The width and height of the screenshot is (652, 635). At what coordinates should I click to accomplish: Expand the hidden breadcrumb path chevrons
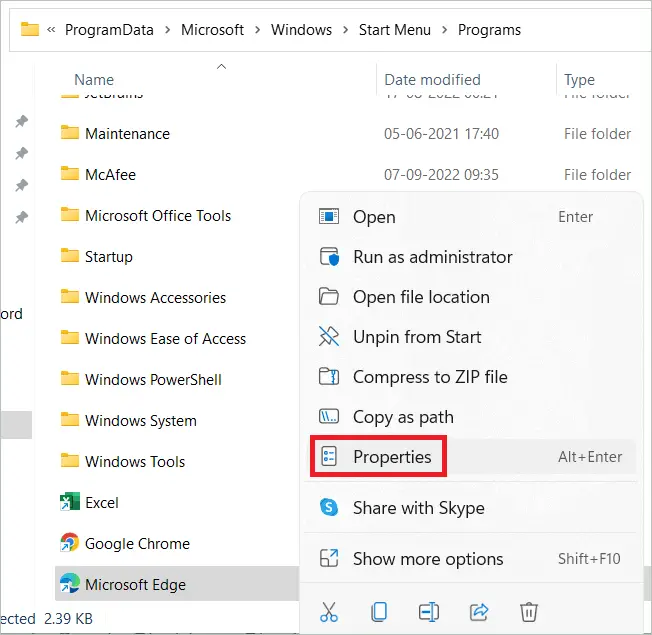tap(51, 30)
